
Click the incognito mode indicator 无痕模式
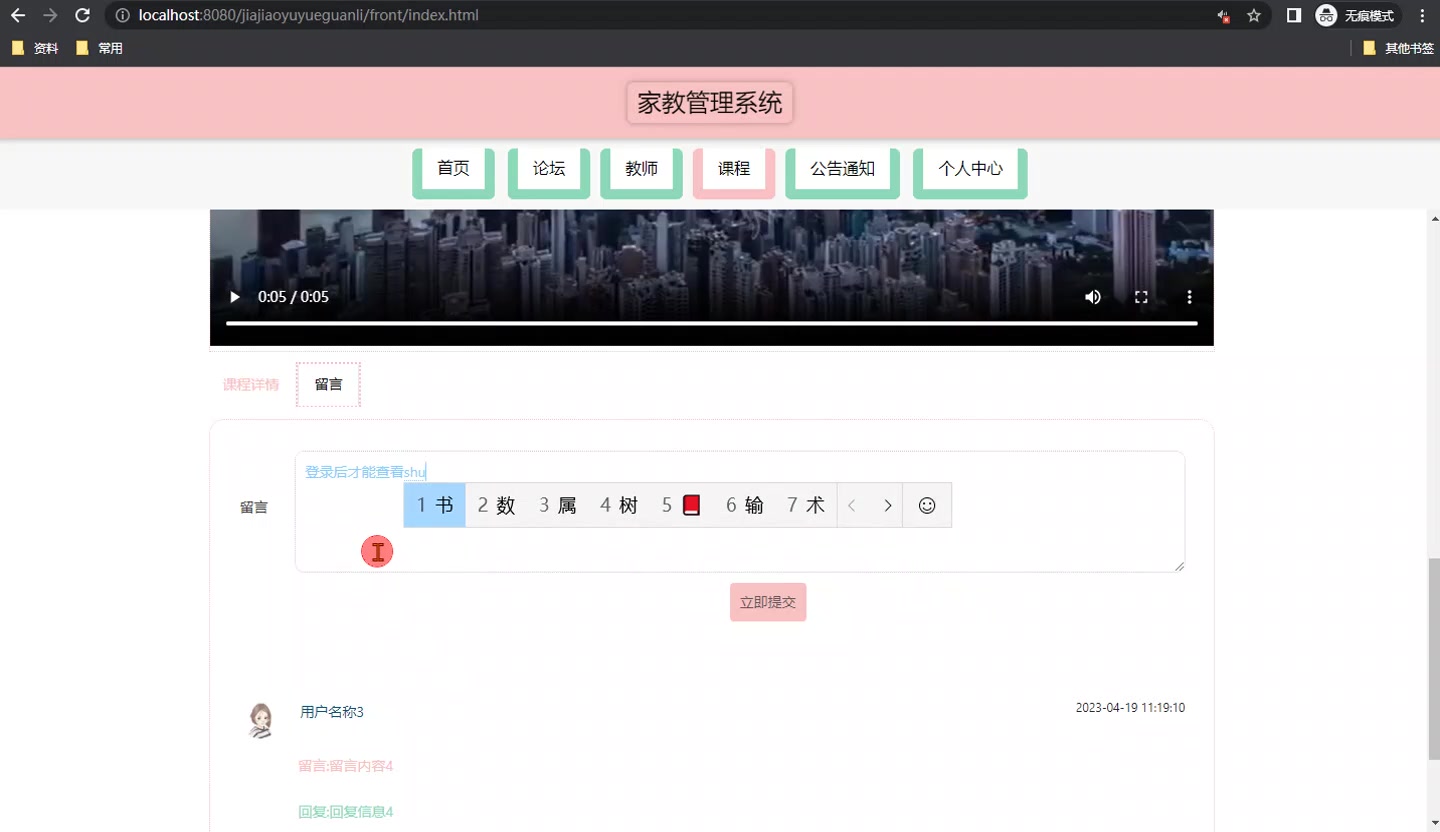click(x=1356, y=16)
